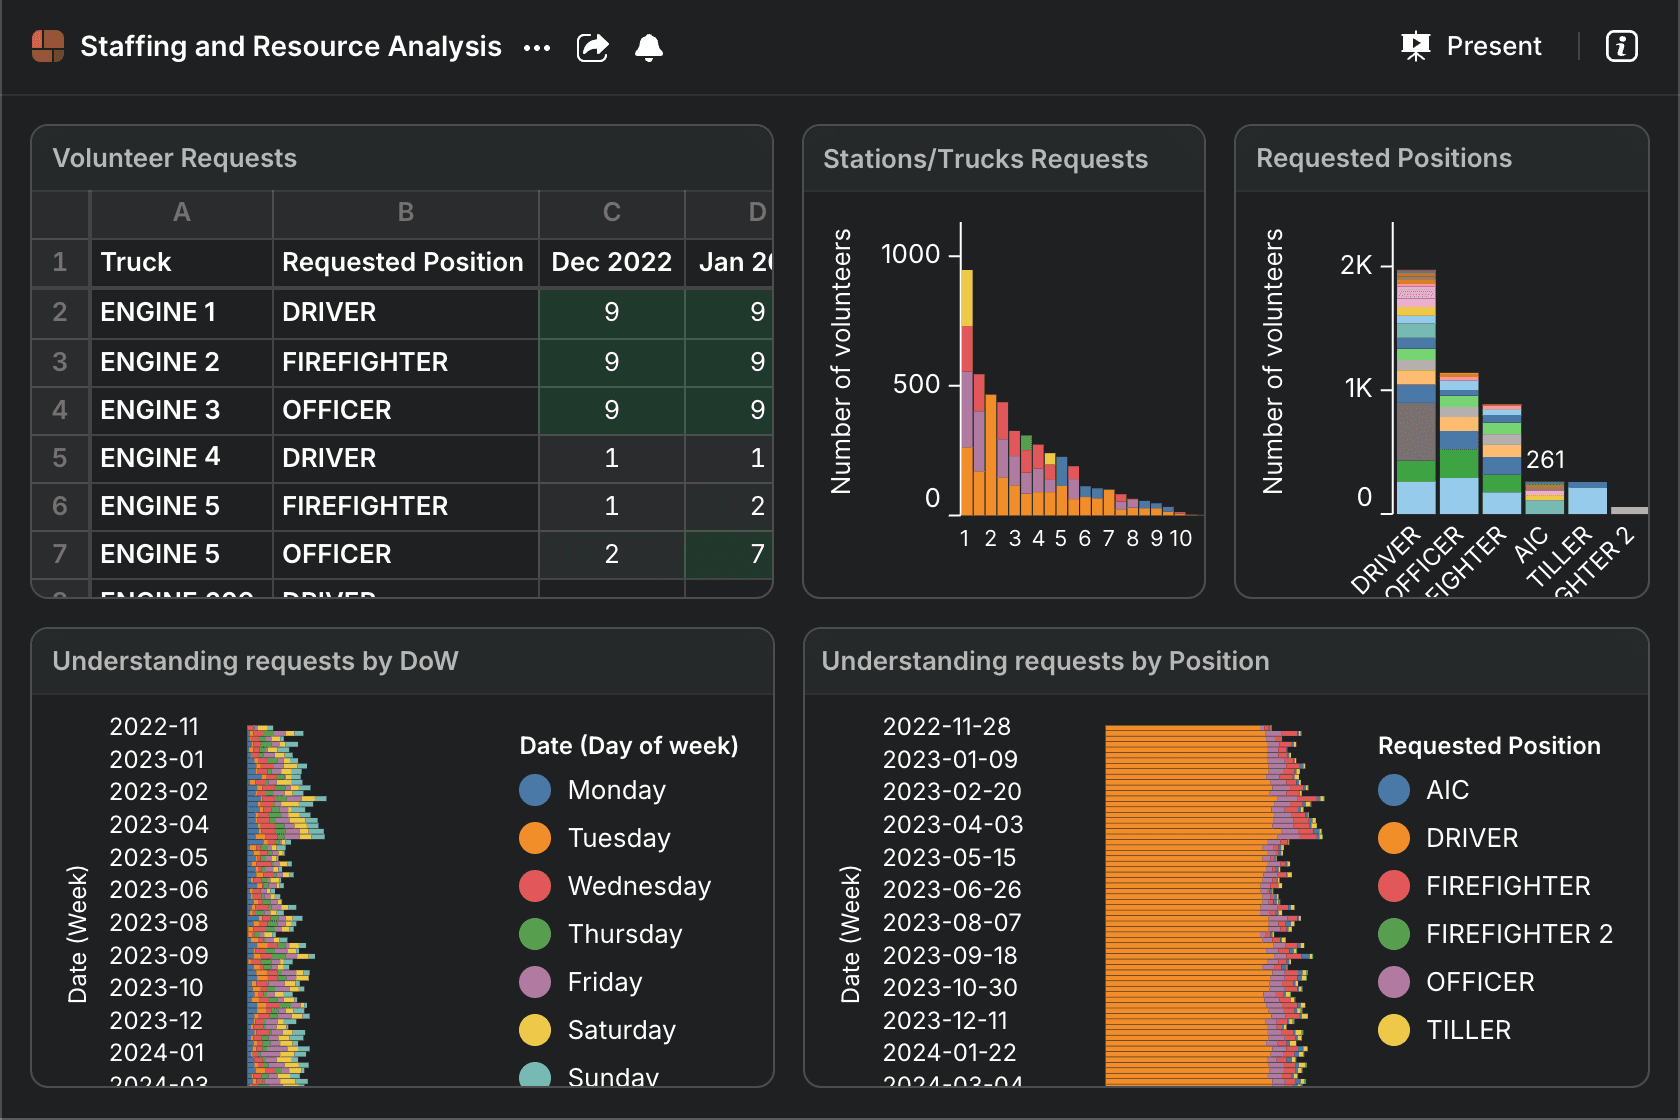Click the Date (Day of week) legend title
The image size is (1680, 1120).
coord(629,746)
